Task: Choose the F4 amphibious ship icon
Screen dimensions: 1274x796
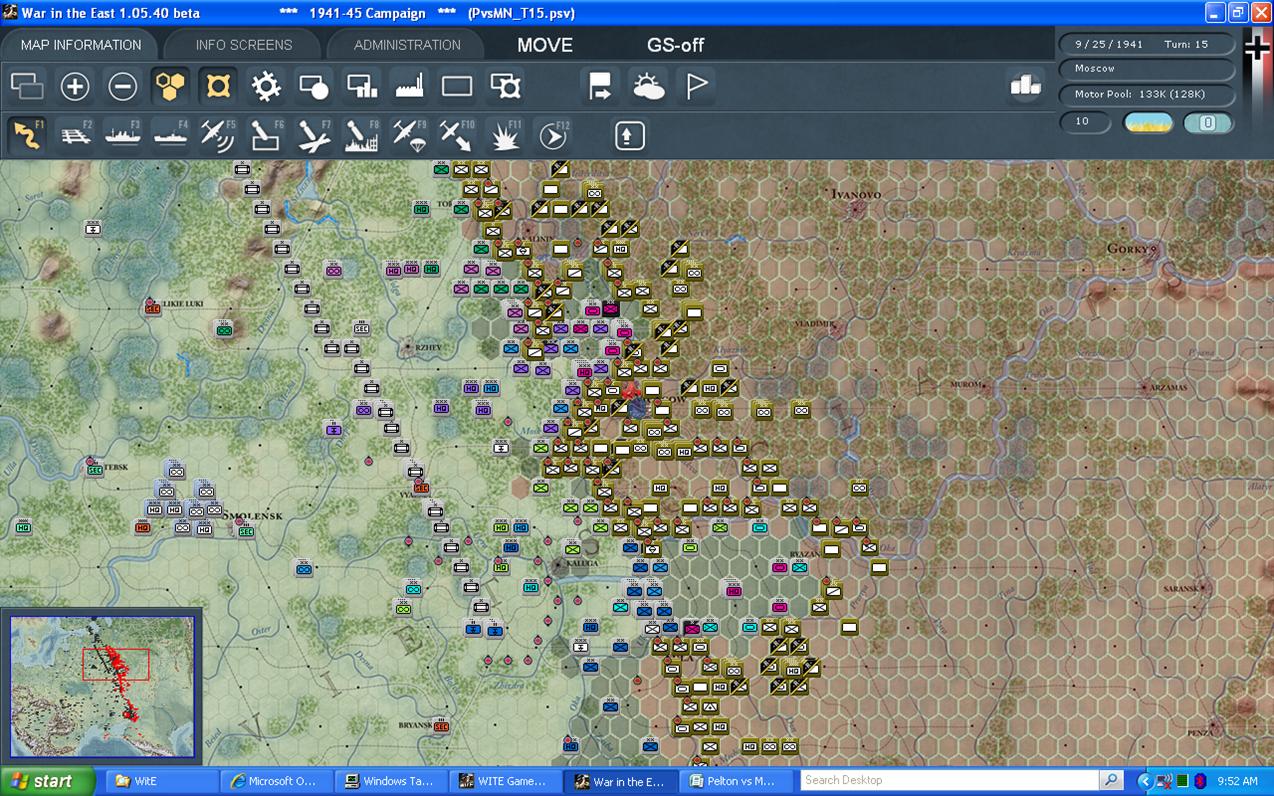Action: coord(171,135)
